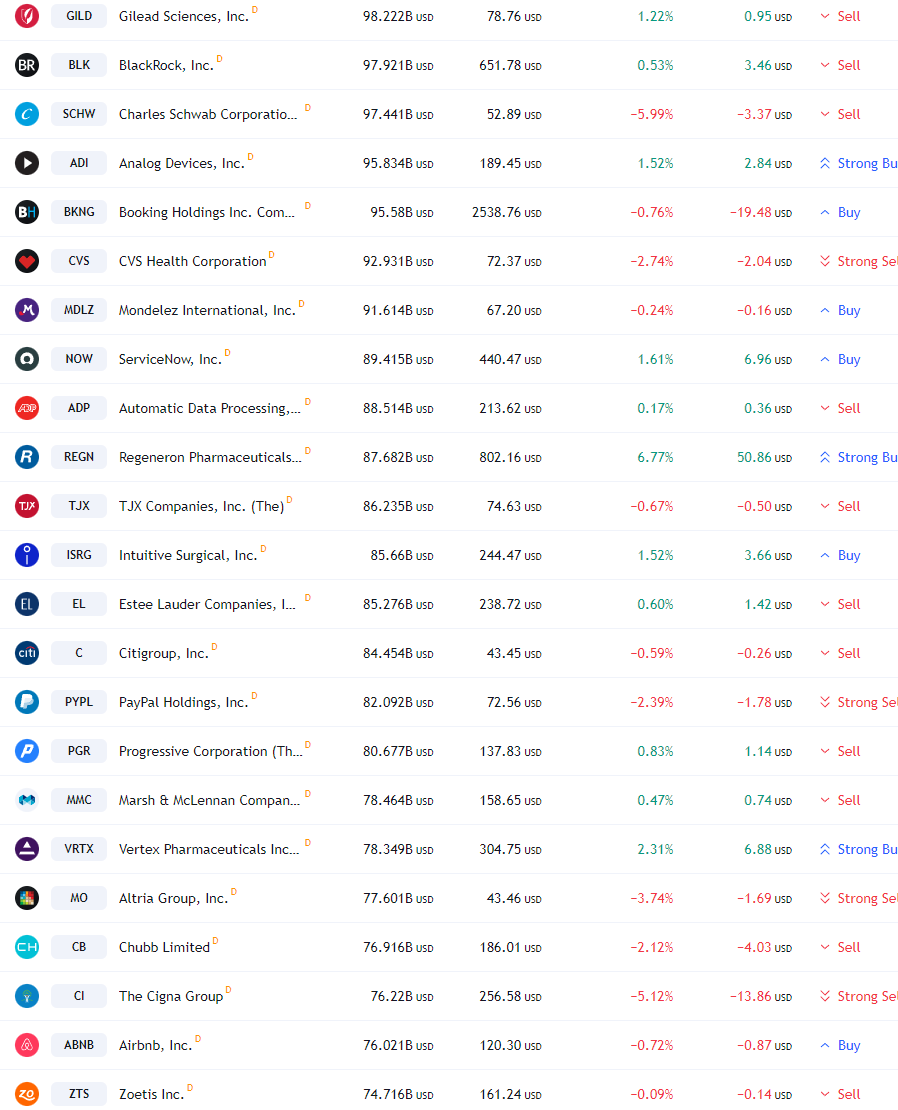Open Zoetis Inc. company link
Screen dimensions: 898x1110
tap(151, 1094)
